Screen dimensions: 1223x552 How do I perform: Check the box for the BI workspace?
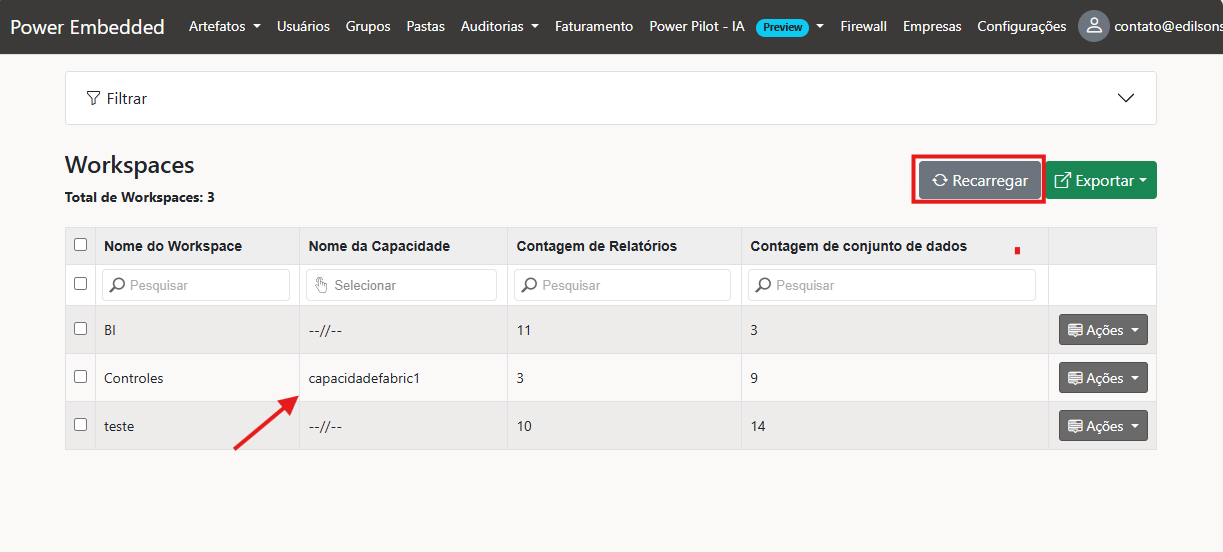(81, 328)
